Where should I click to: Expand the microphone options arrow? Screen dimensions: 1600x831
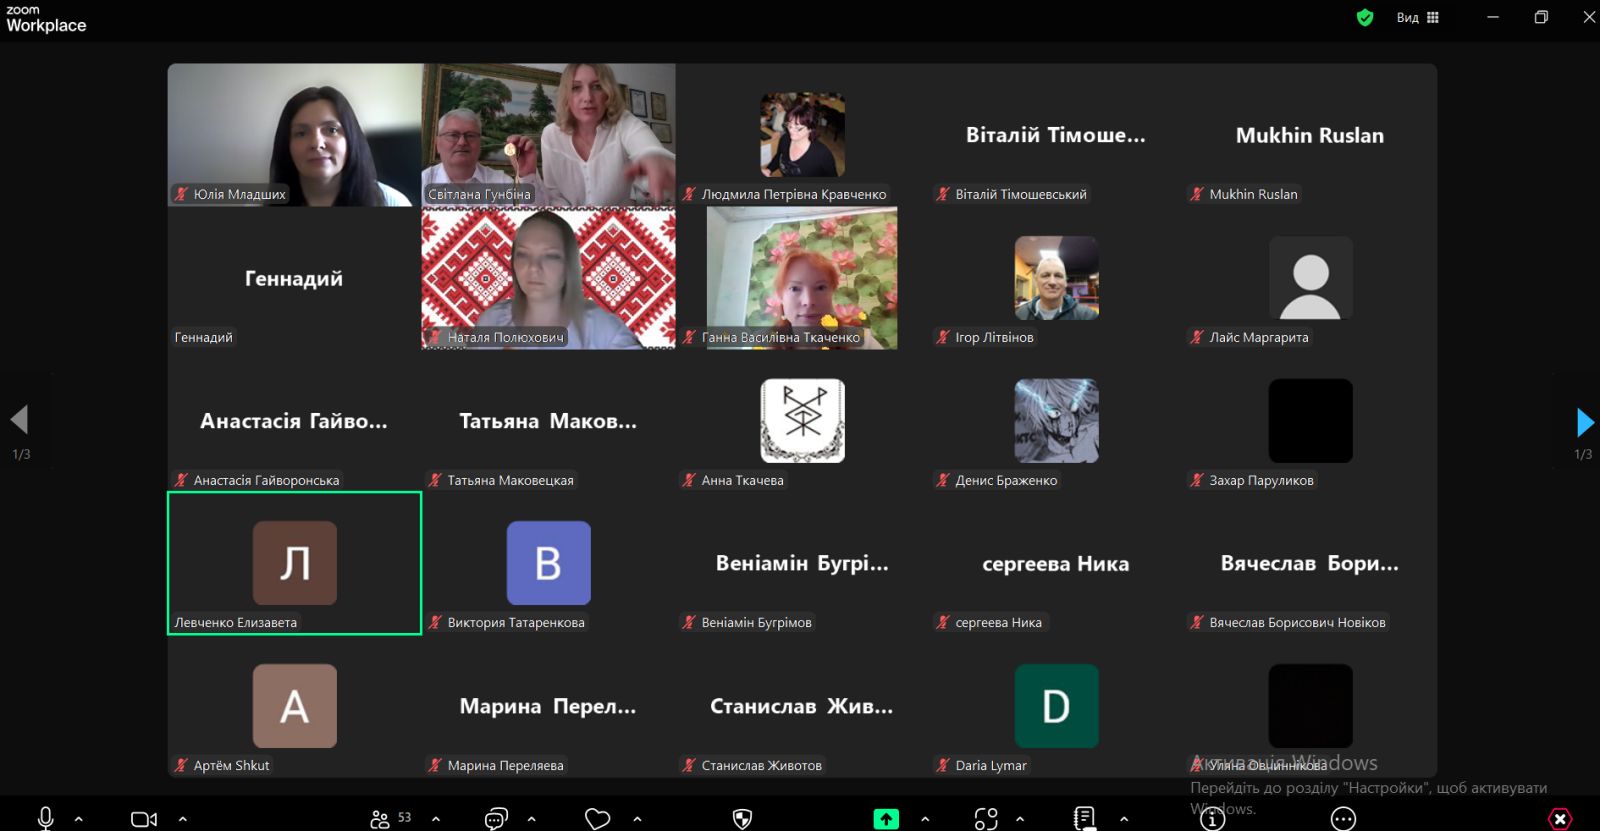[79, 819]
